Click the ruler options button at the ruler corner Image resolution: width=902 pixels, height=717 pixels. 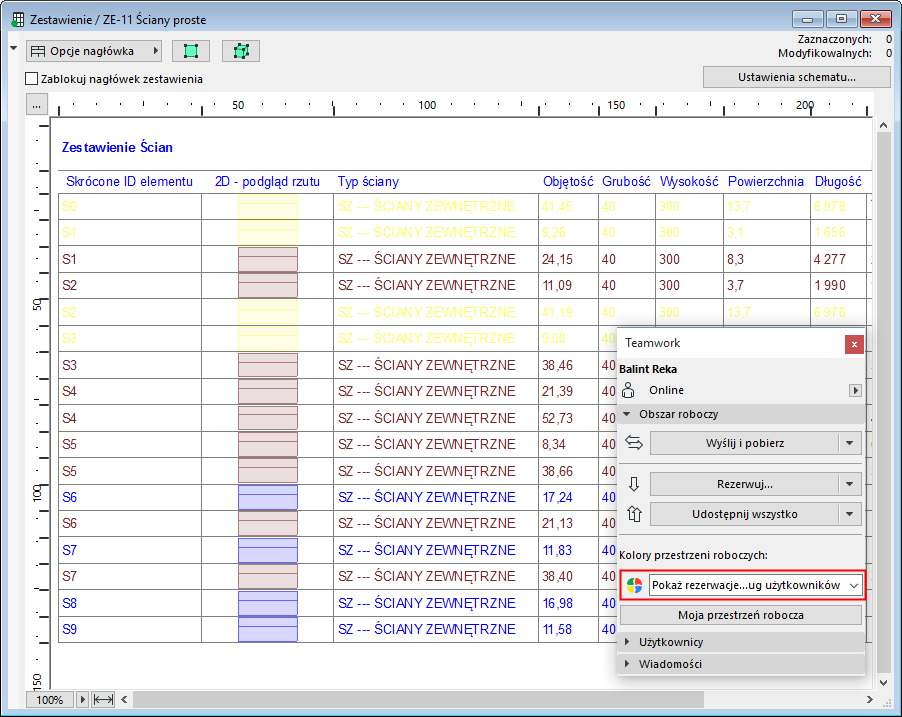click(x=36, y=103)
